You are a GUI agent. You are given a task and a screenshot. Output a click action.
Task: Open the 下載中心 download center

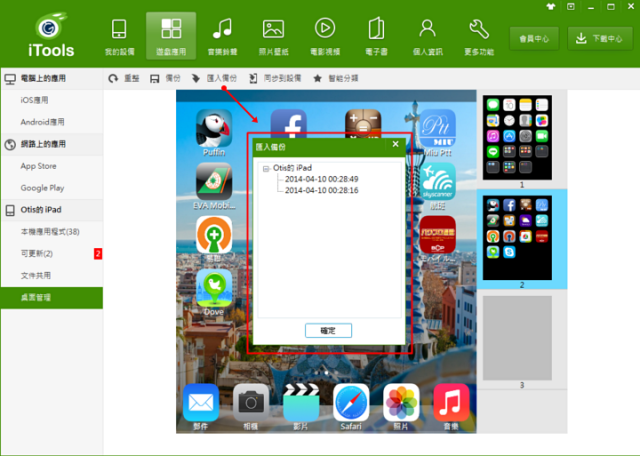(x=600, y=39)
